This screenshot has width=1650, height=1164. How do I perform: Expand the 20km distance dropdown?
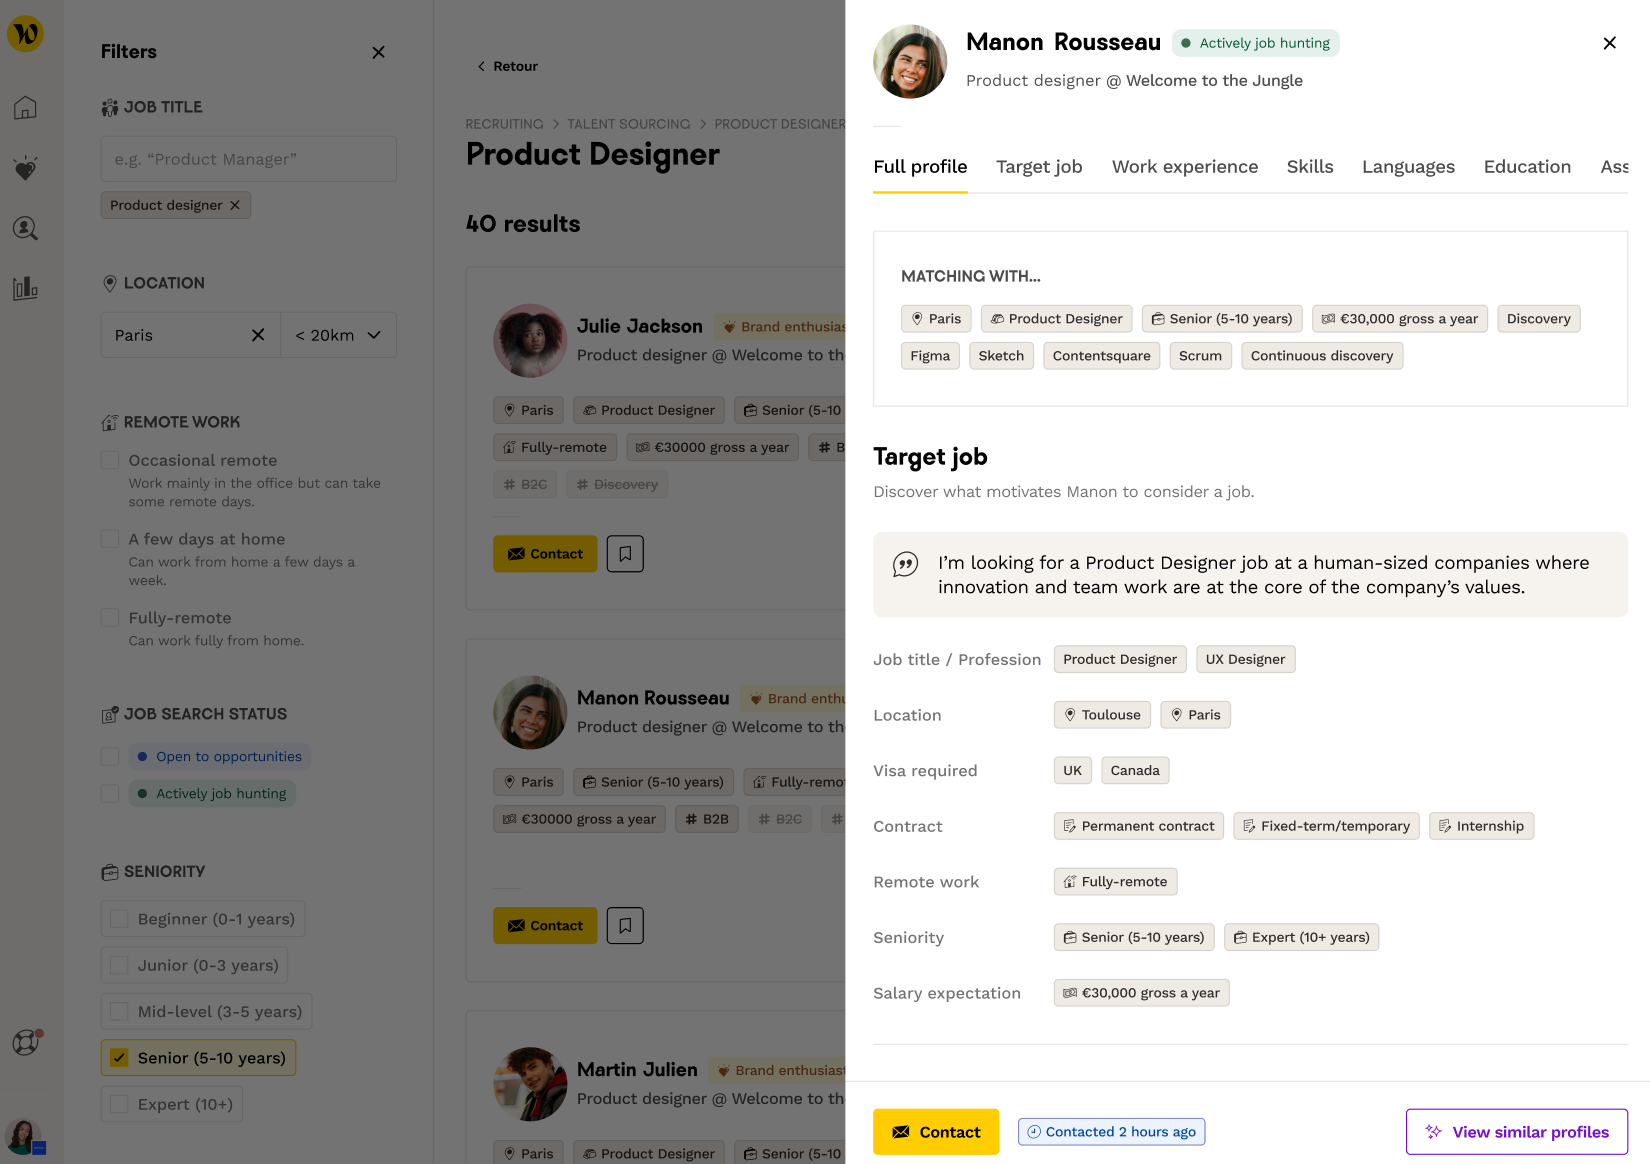point(339,335)
